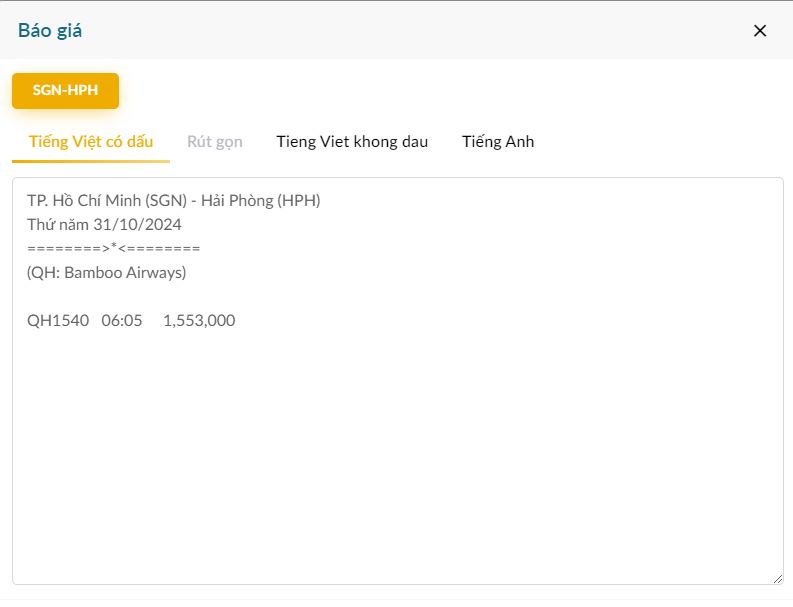The height and width of the screenshot is (607, 793).
Task: Click the price 1,553,000
Action: click(199, 320)
